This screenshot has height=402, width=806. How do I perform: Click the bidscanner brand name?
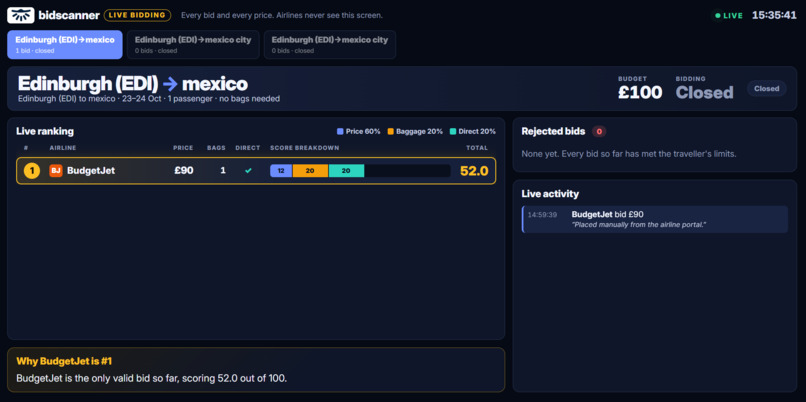point(69,15)
